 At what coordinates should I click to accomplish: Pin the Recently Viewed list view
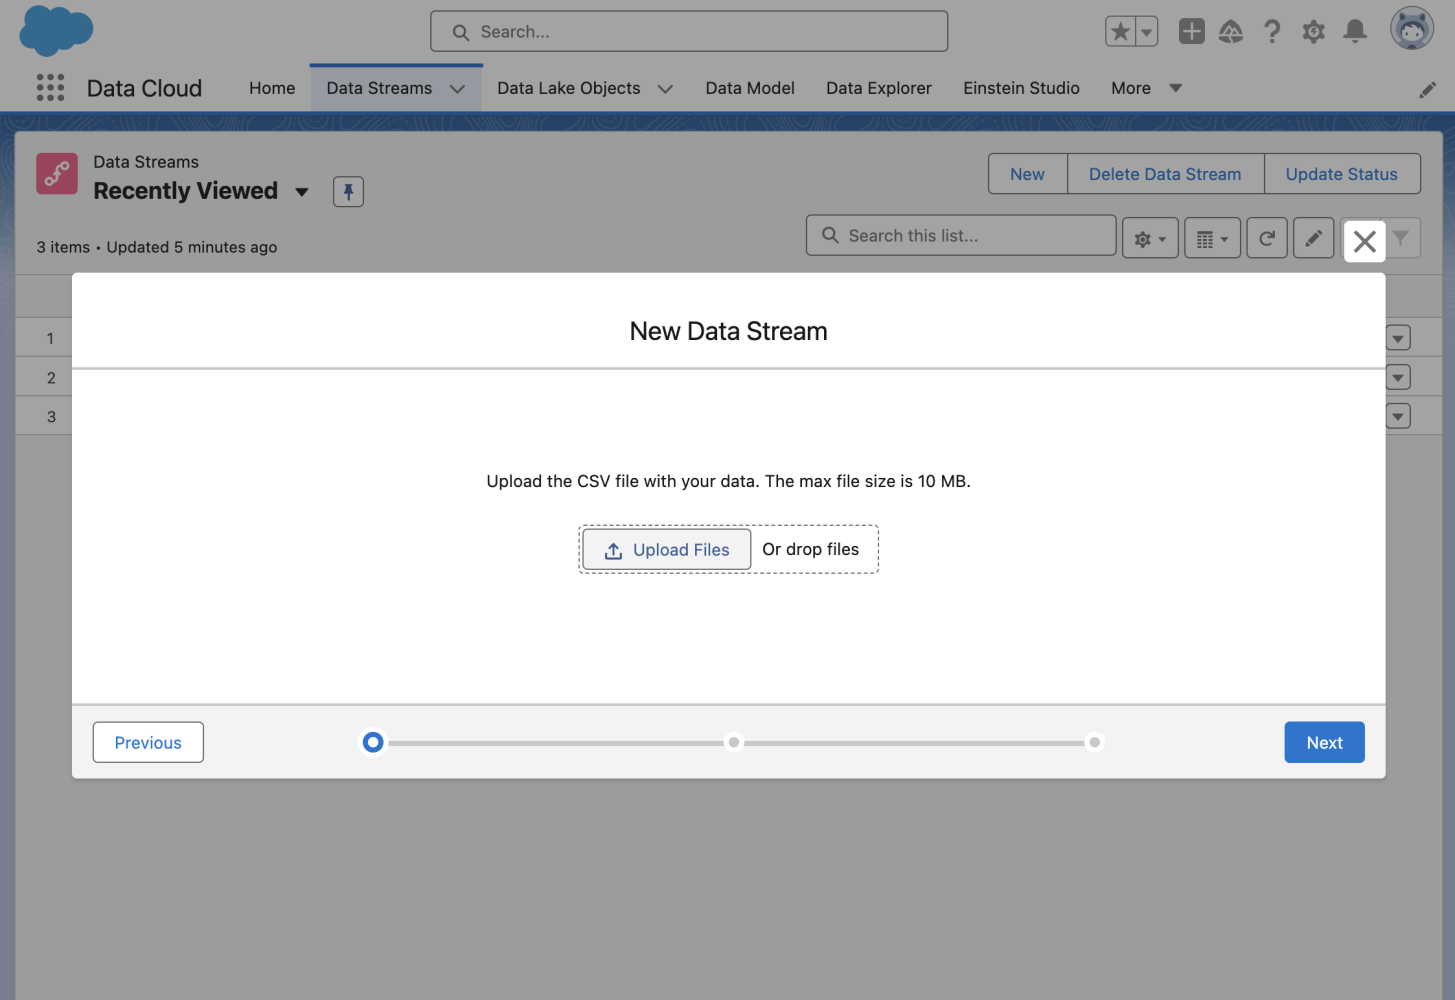[348, 191]
